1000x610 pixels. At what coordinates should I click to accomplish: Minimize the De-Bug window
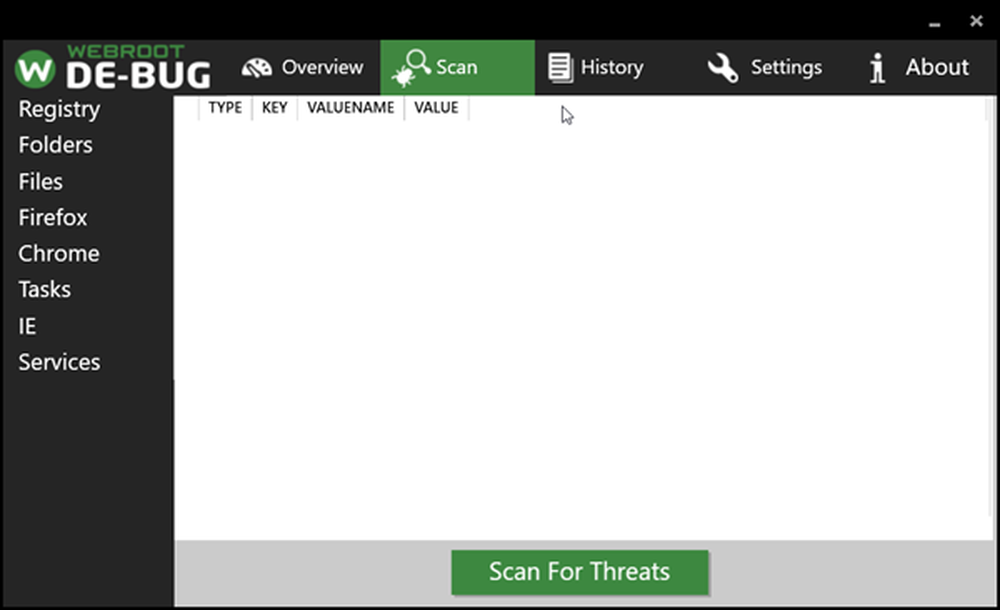[x=934, y=23]
